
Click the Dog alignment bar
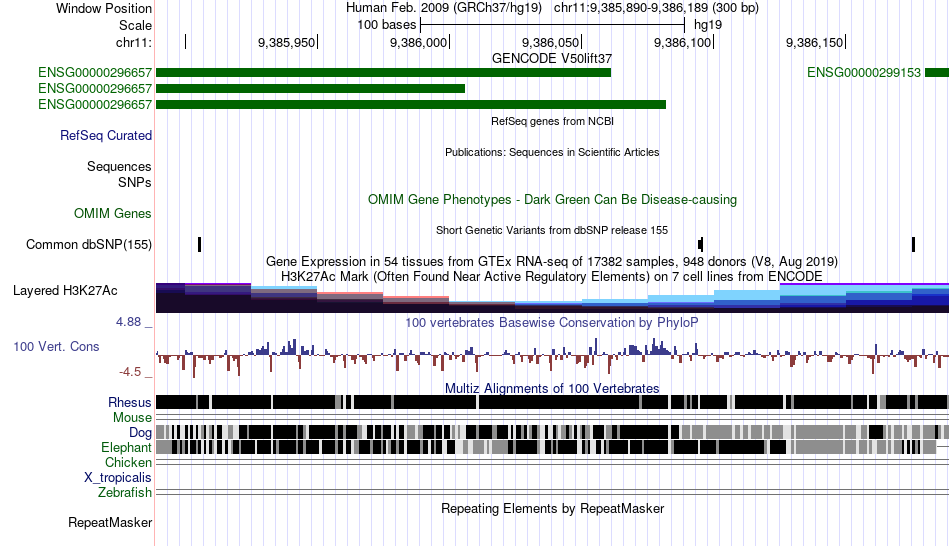[x=552, y=432]
